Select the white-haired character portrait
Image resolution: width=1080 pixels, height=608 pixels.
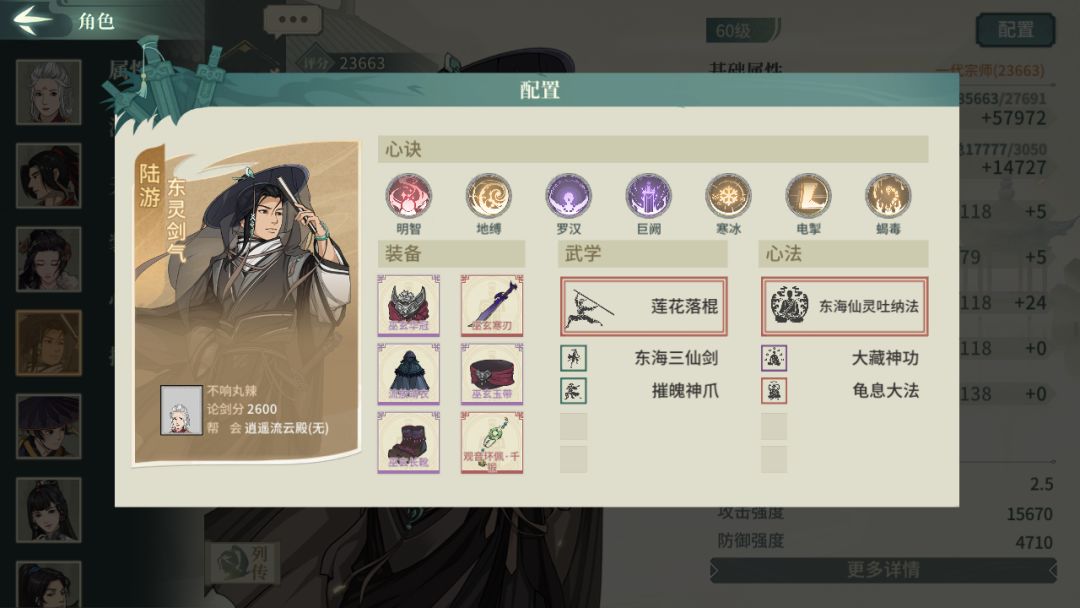(48, 92)
